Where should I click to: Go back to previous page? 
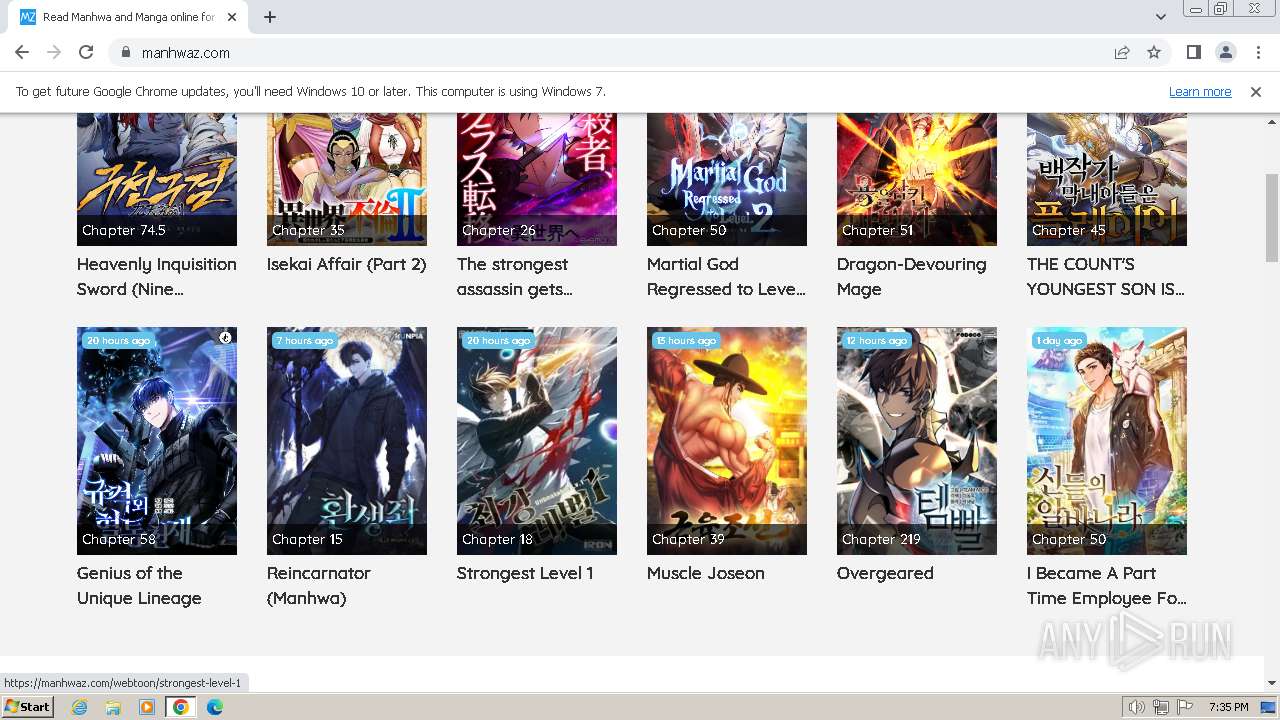point(22,52)
